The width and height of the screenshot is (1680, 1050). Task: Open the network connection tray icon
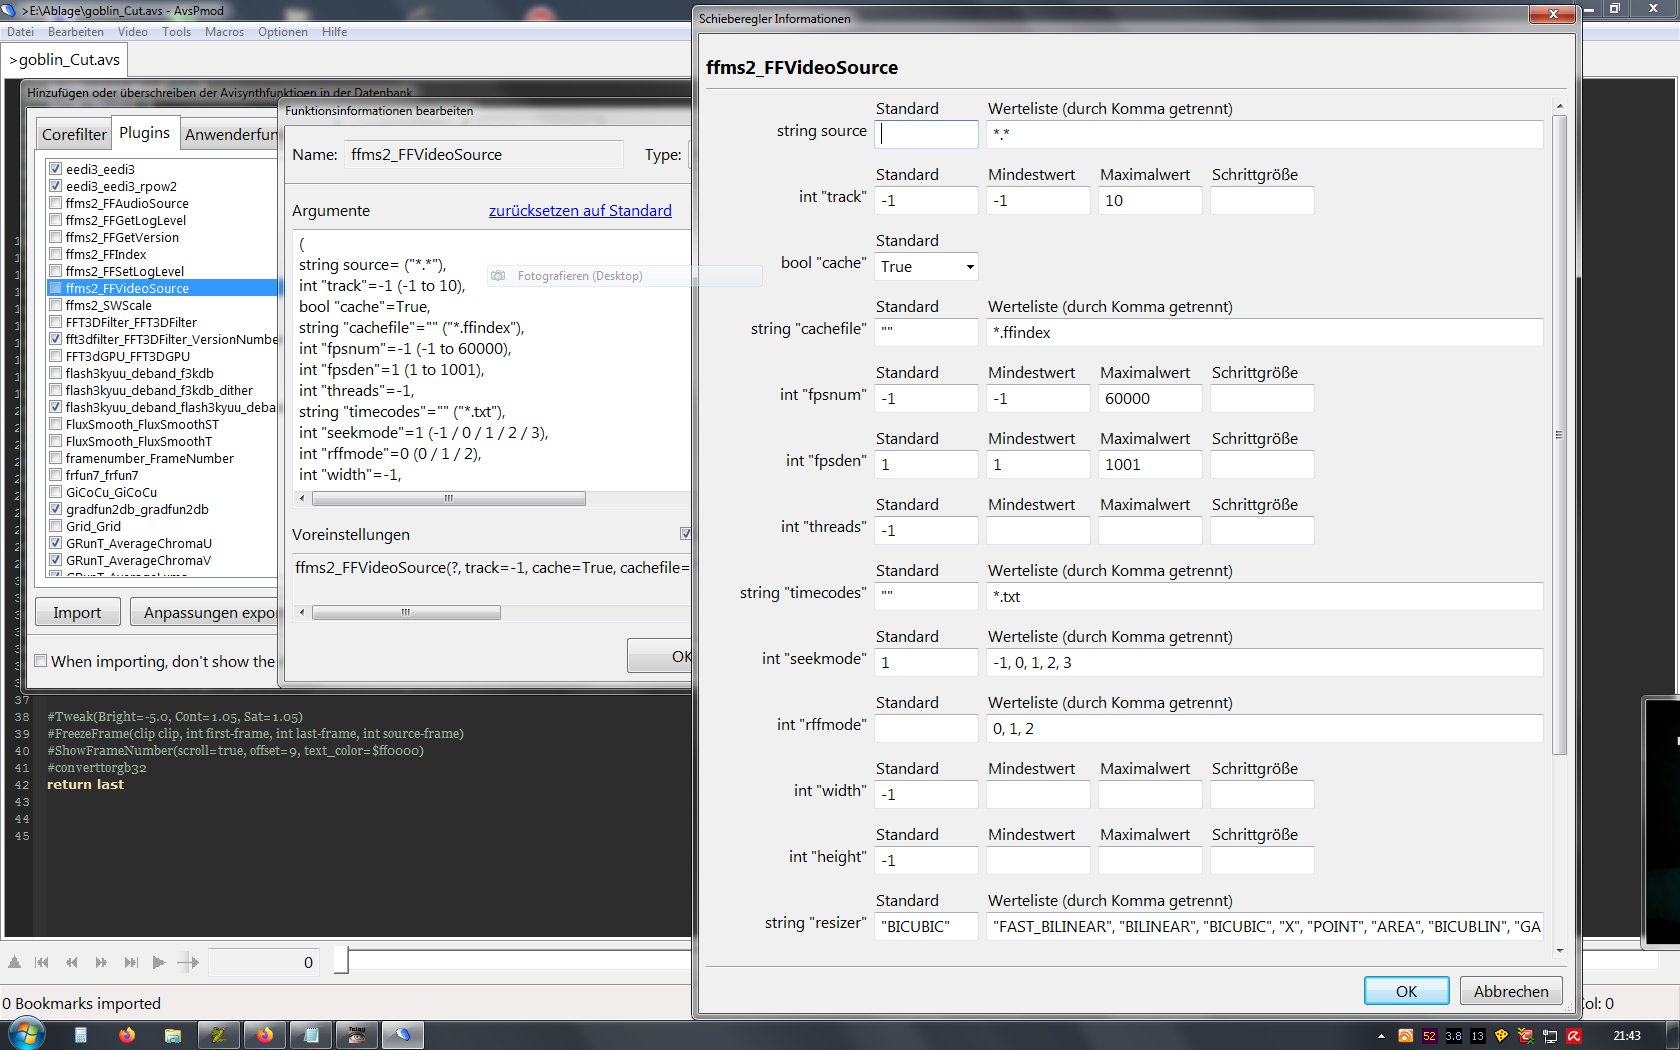[1550, 1036]
